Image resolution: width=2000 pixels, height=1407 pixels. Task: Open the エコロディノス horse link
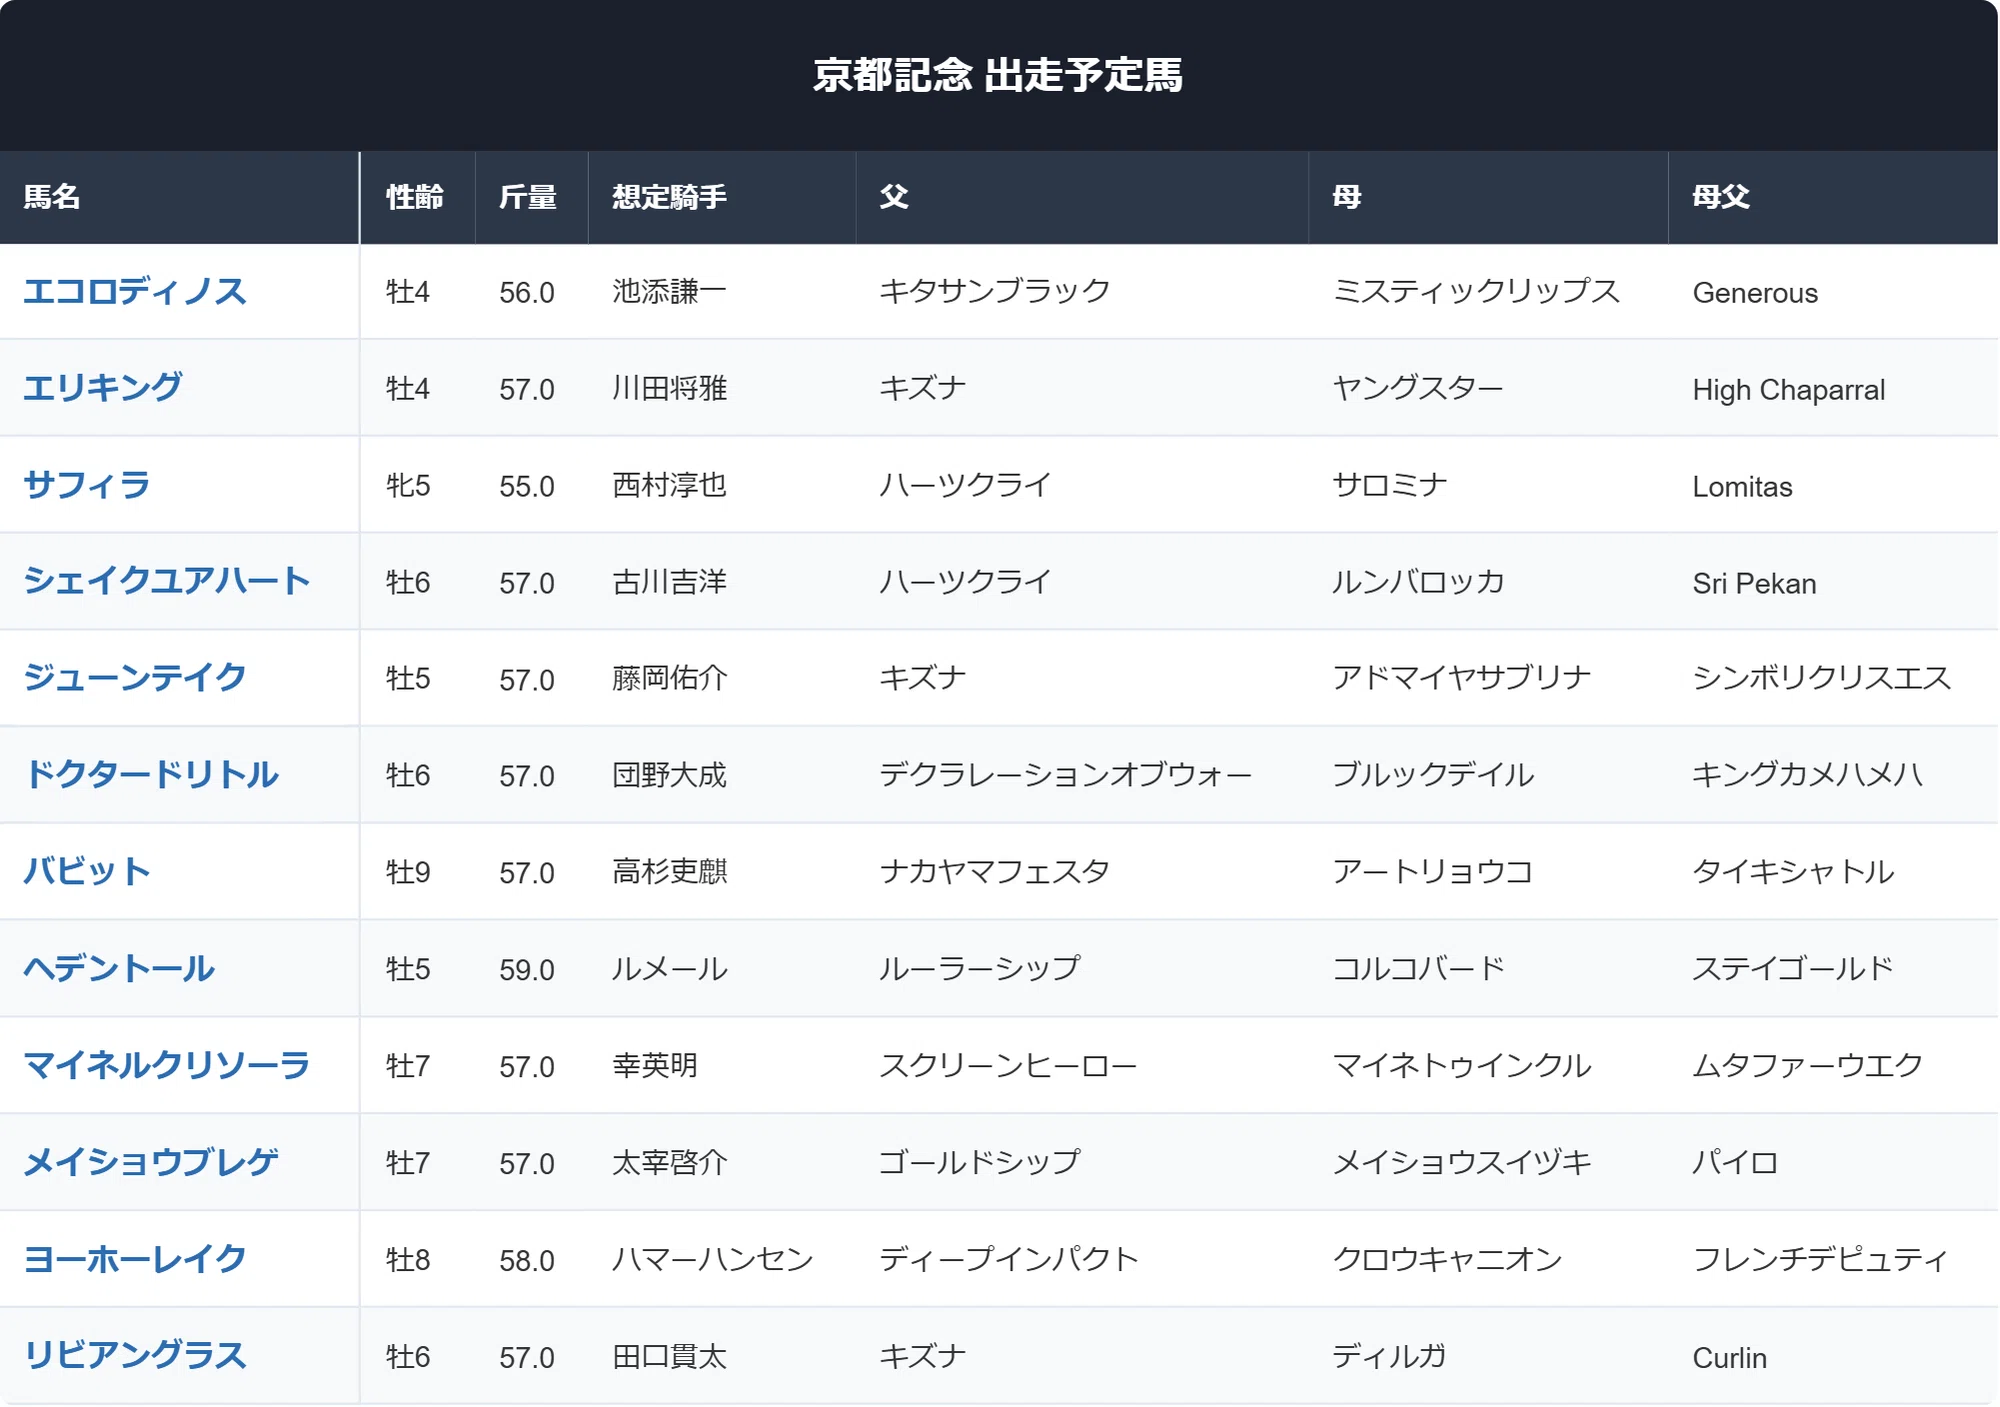click(135, 292)
